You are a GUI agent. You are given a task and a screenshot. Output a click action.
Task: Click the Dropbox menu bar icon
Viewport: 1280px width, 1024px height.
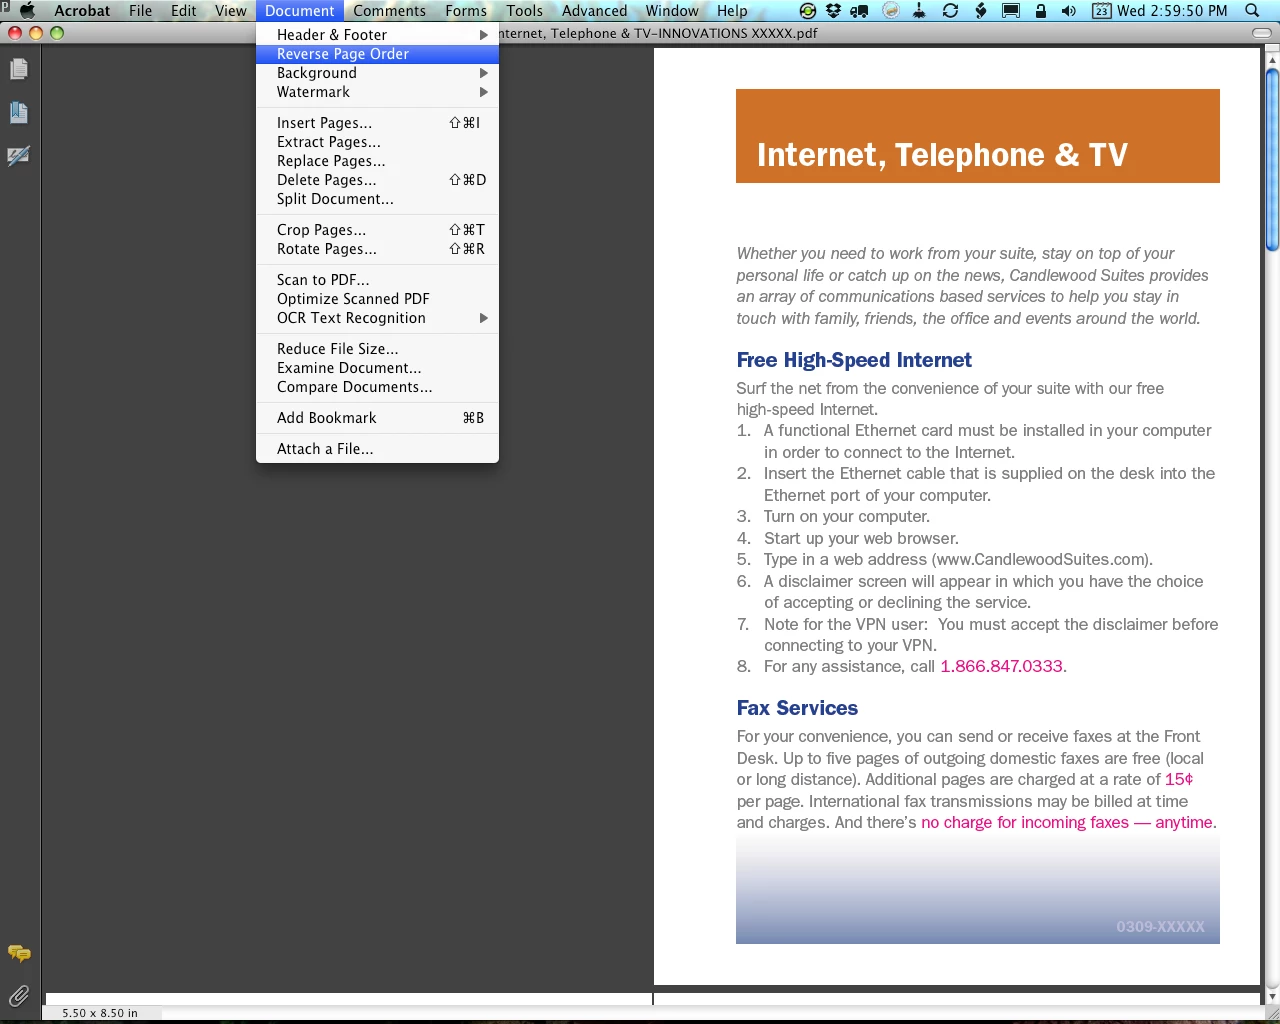pos(833,10)
